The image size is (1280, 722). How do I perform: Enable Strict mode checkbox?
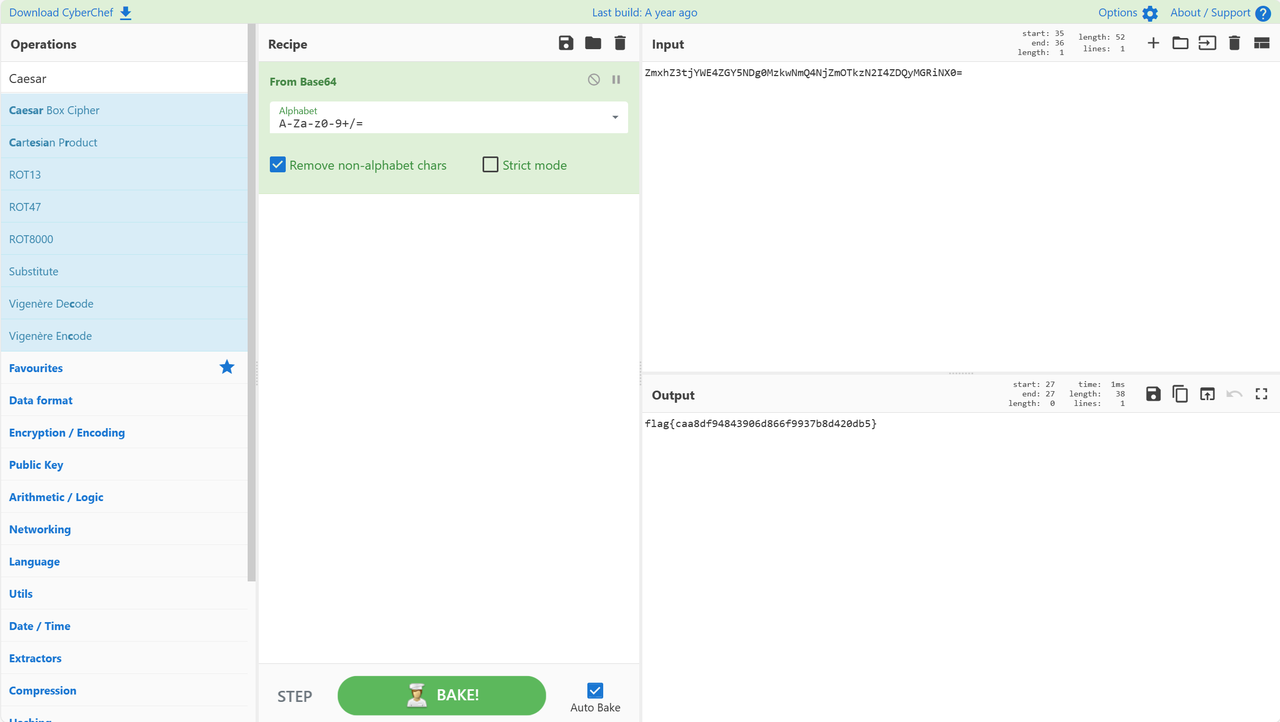(x=490, y=165)
